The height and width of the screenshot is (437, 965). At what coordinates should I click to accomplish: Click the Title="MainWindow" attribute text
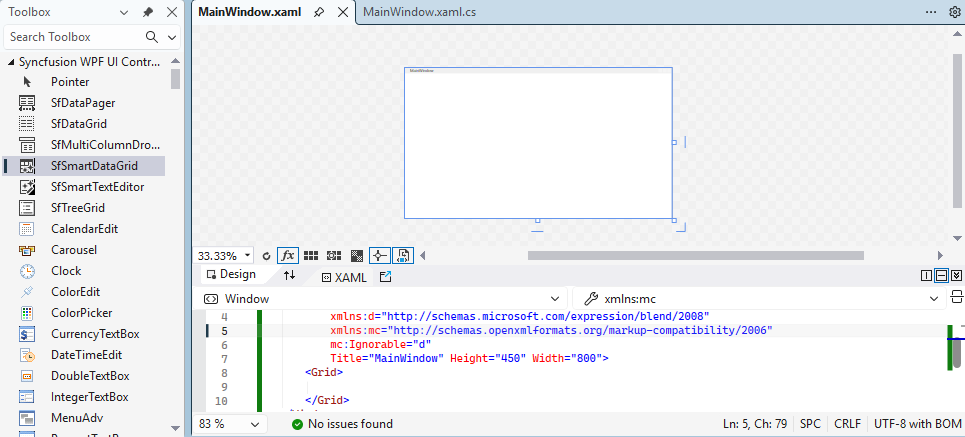coord(387,358)
